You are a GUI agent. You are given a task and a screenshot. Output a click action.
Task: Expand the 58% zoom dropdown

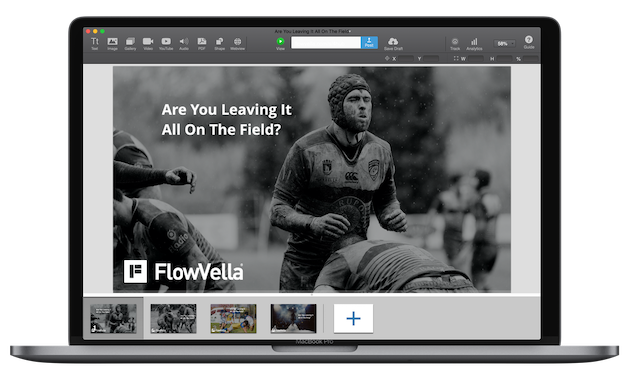pos(504,43)
